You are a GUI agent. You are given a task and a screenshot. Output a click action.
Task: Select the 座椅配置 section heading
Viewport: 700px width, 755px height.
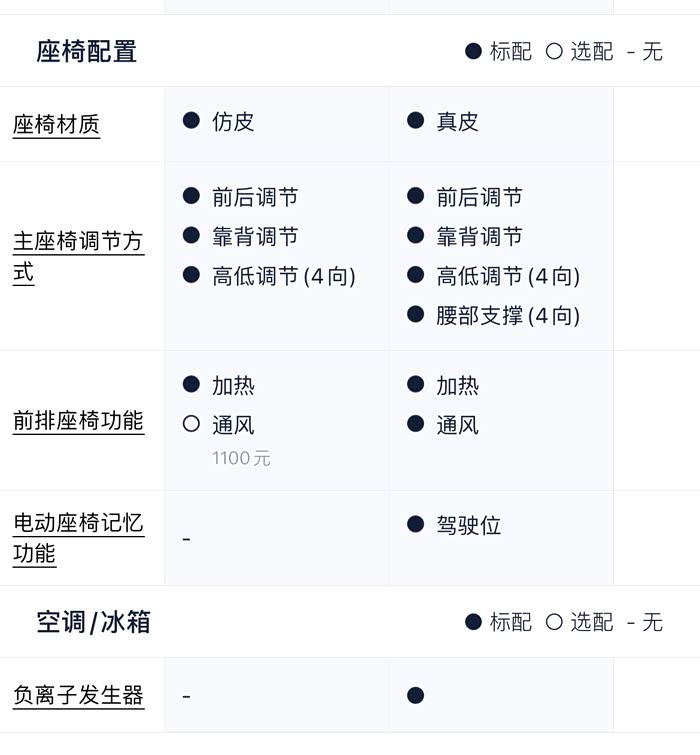[x=87, y=51]
